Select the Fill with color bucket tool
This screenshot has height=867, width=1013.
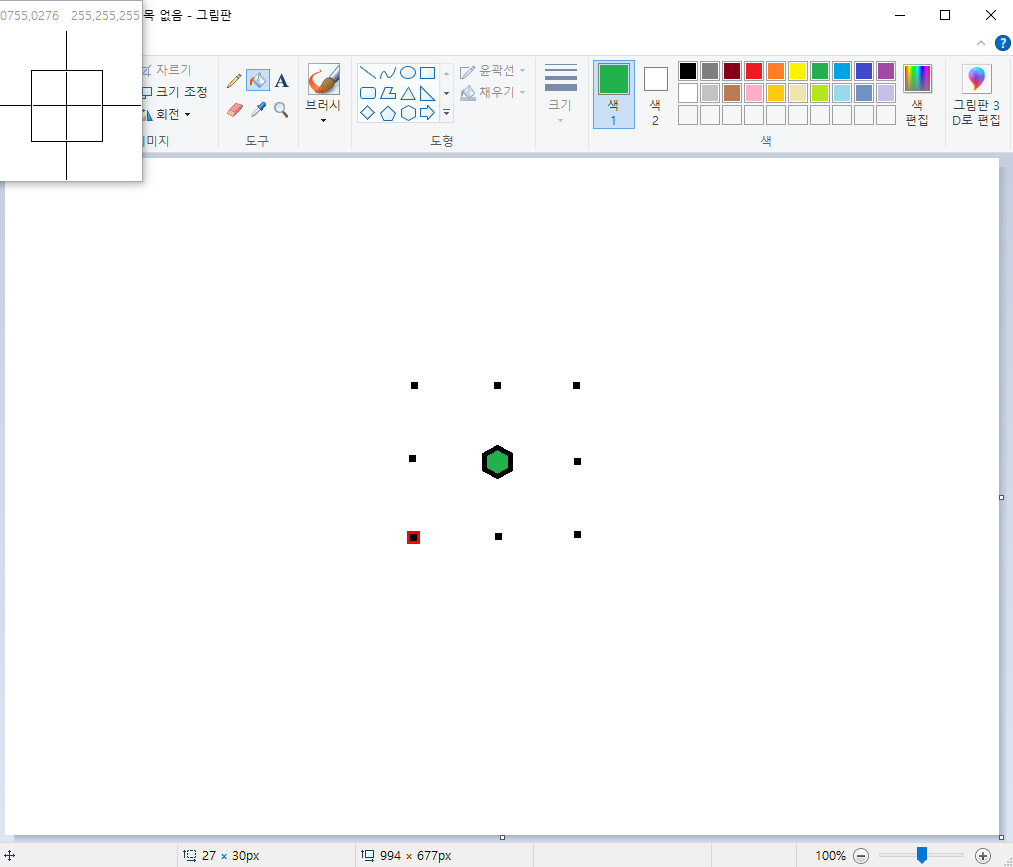tap(258, 81)
